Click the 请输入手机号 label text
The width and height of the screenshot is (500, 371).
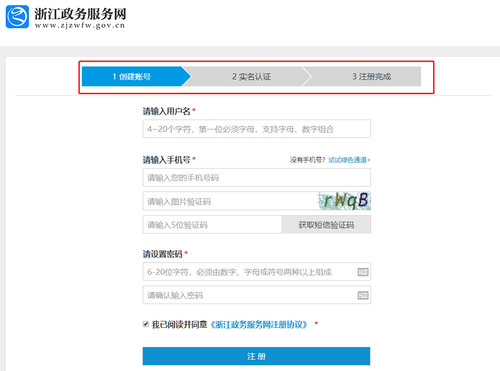coord(166,160)
